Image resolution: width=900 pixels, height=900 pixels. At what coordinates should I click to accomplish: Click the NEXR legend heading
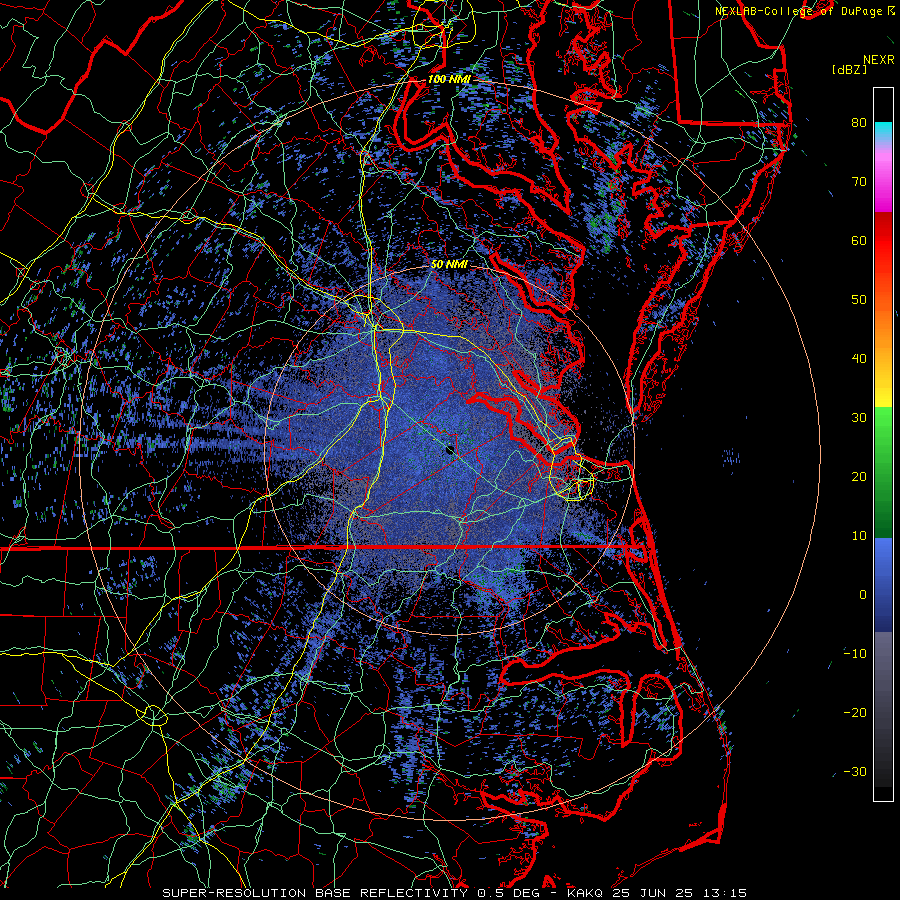(878, 60)
